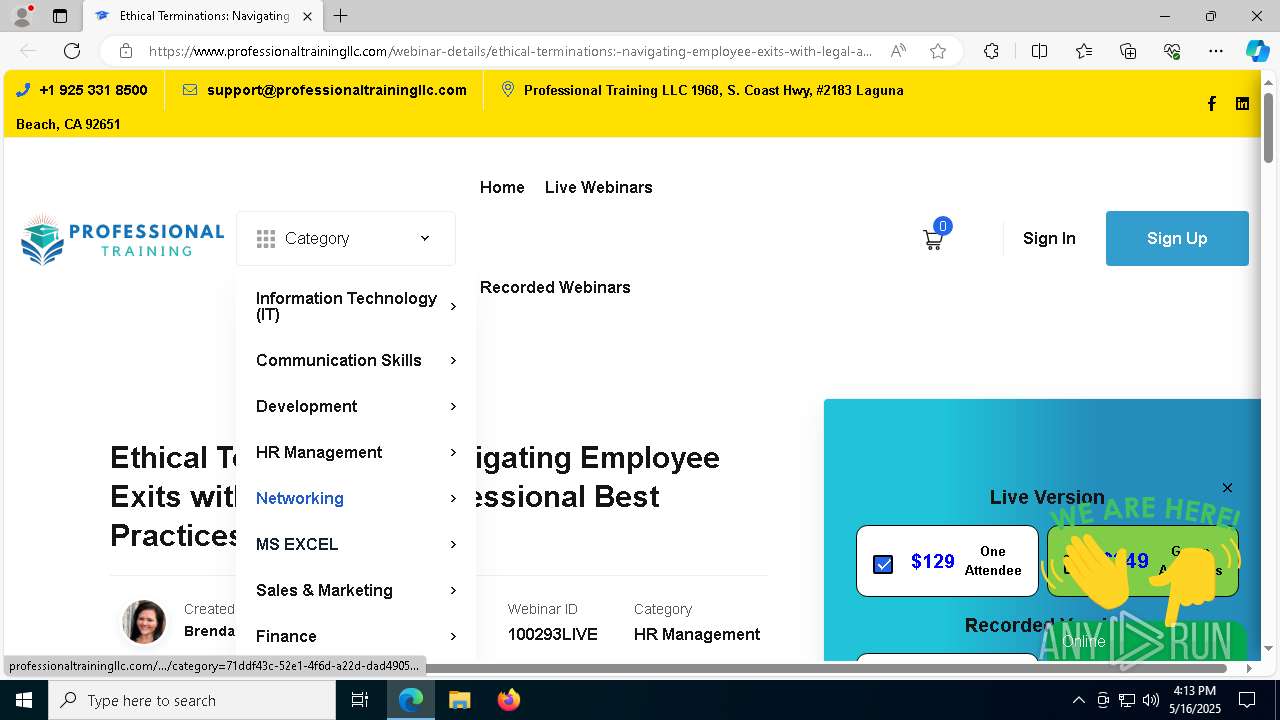Click the Sign Up button
Viewport: 1280px width, 720px height.
(x=1177, y=238)
